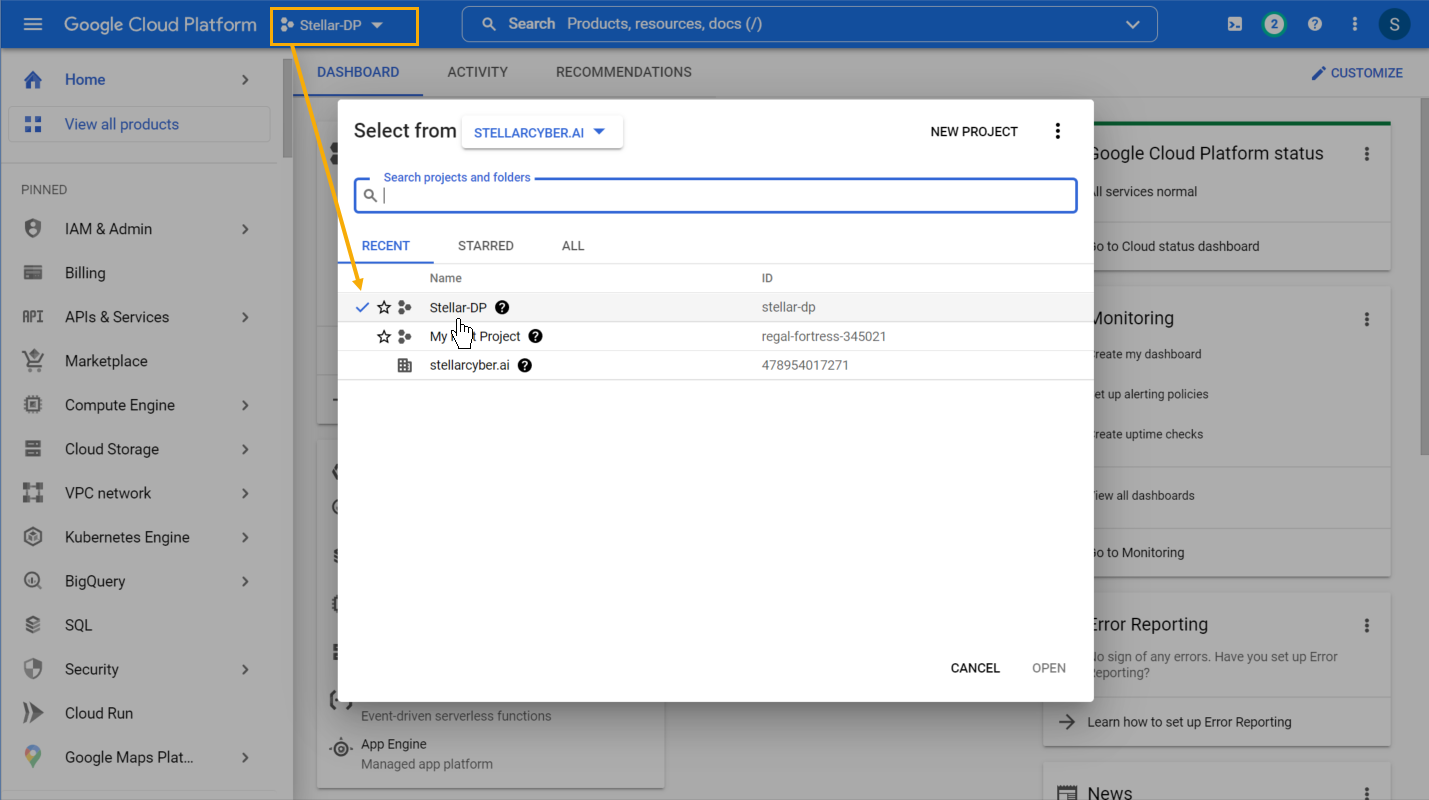Star the regal-fortress-345021 project
Viewport: 1429px width, 800px height.
[x=384, y=337]
